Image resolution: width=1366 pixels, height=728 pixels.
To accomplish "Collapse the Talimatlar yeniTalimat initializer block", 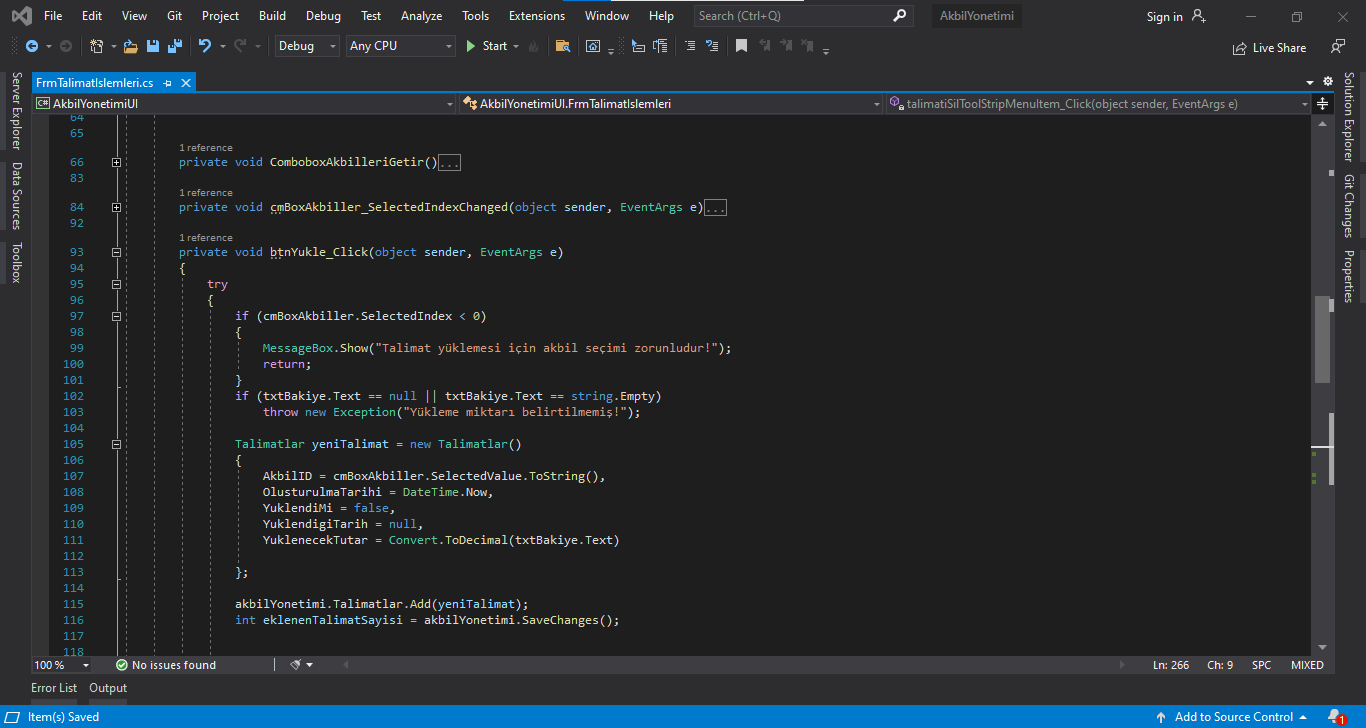I will [117, 444].
